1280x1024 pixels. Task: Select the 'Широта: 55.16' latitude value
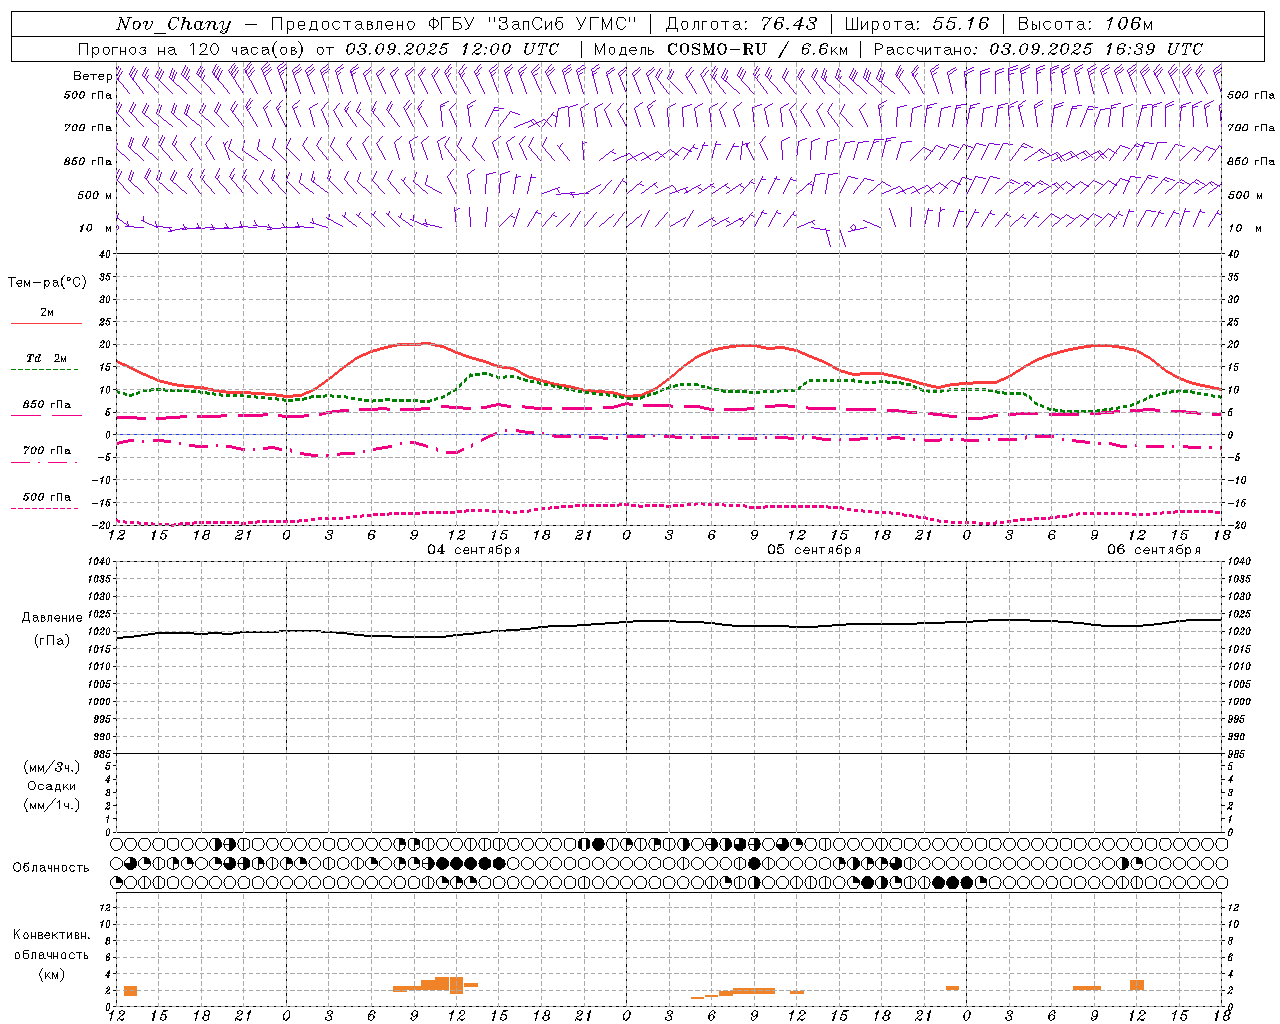(x=917, y=24)
